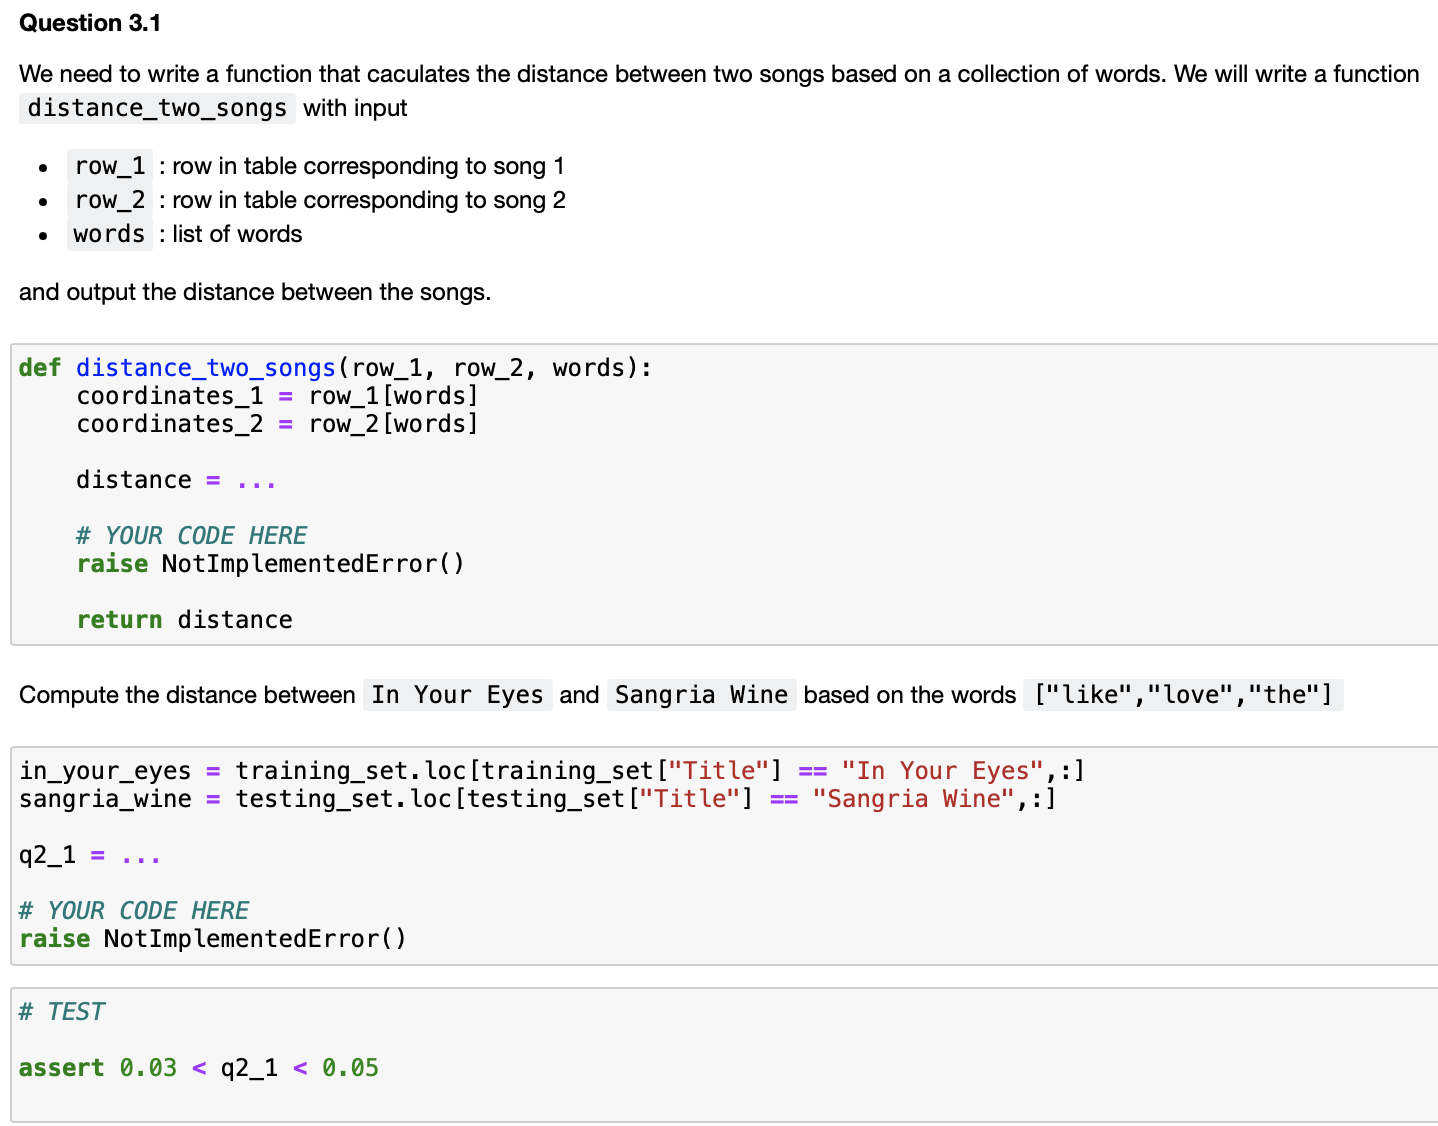This screenshot has width=1438, height=1126.
Task: Click the coordinates_1 assignment line
Action: (276, 396)
